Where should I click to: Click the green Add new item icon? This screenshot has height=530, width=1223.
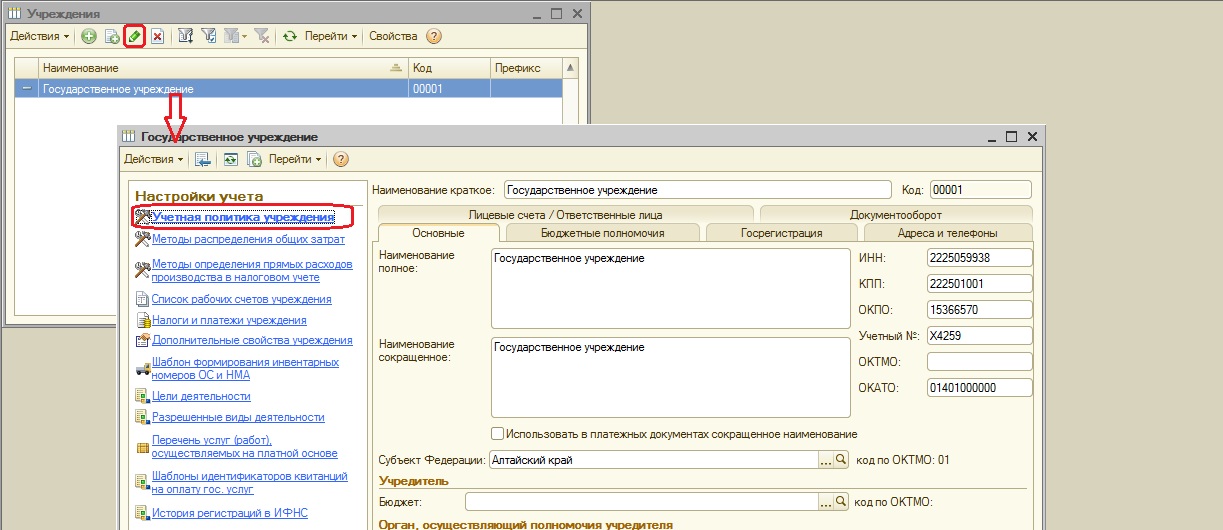88,36
